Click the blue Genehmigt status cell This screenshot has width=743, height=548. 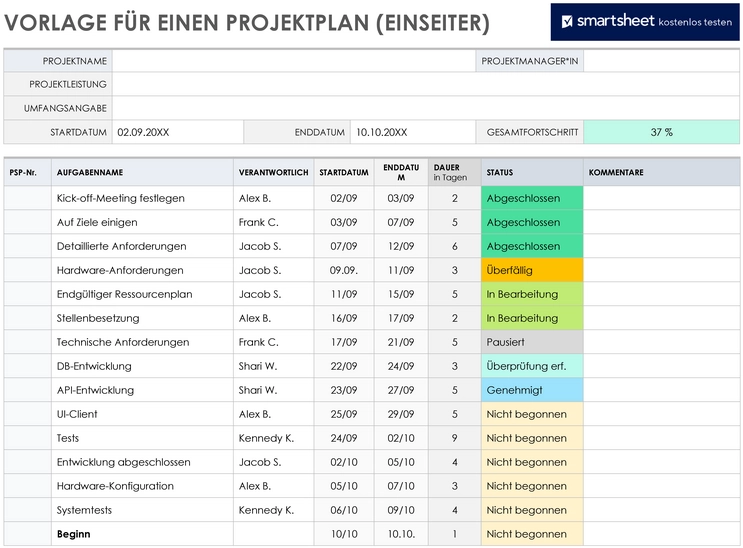pos(532,390)
